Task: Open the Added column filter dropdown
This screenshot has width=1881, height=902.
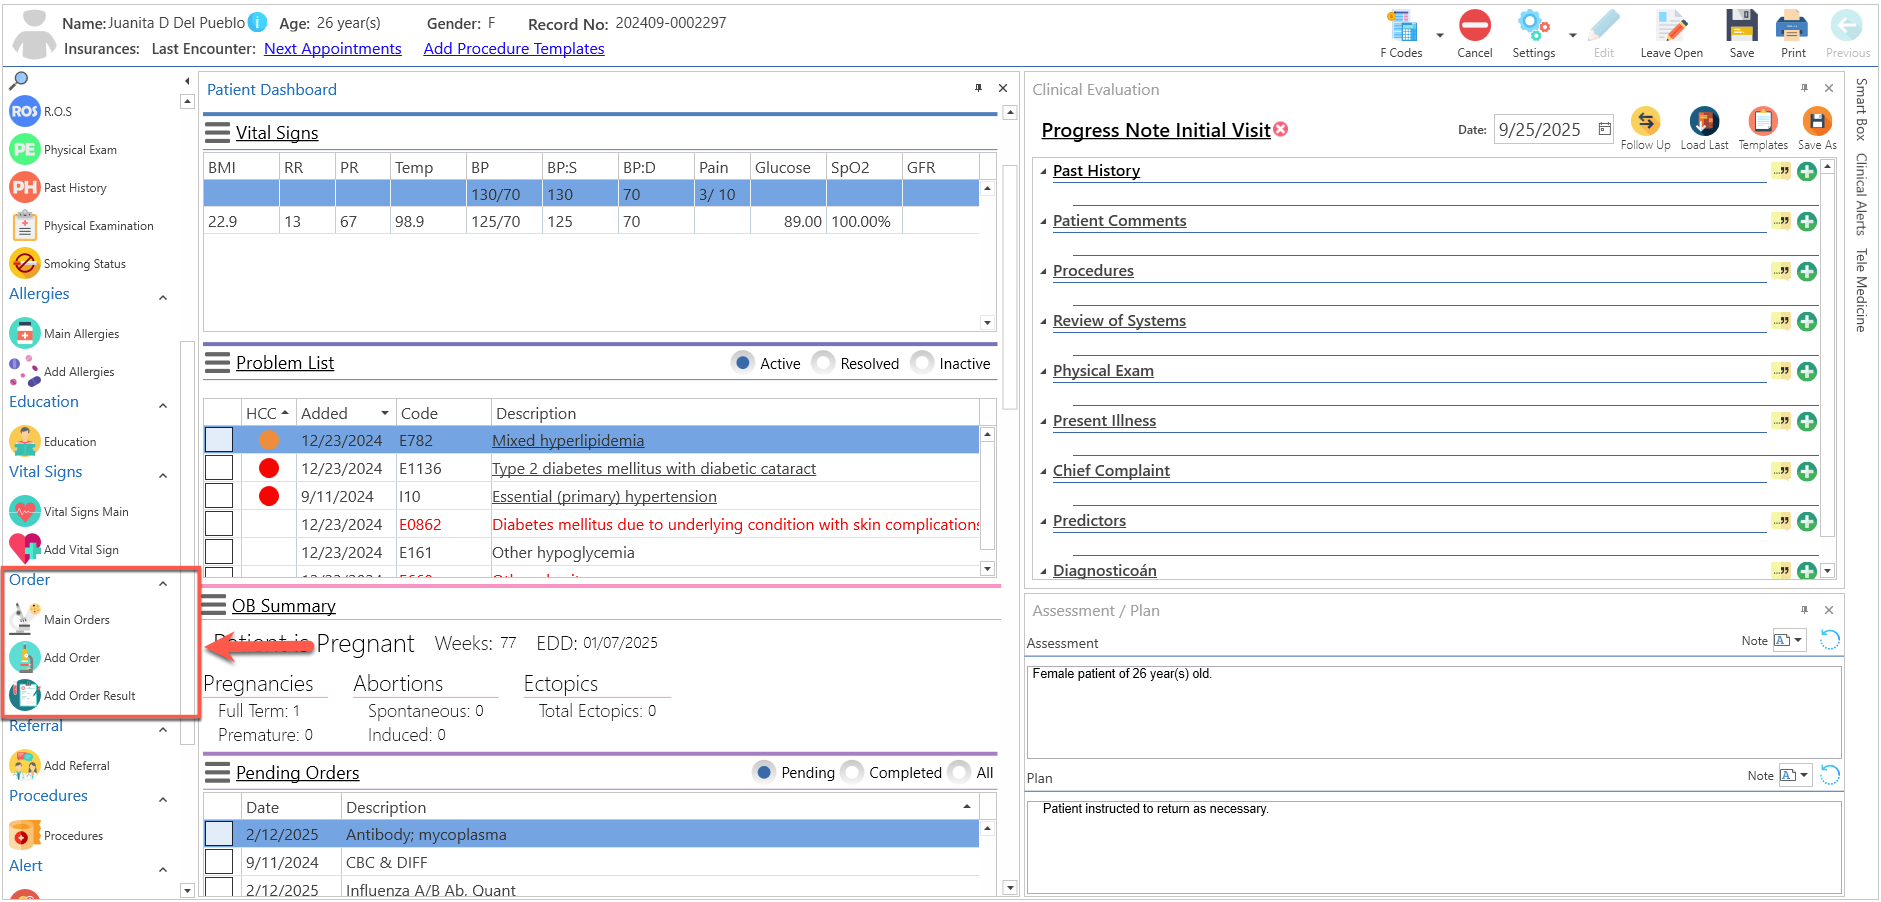Action: [385, 413]
